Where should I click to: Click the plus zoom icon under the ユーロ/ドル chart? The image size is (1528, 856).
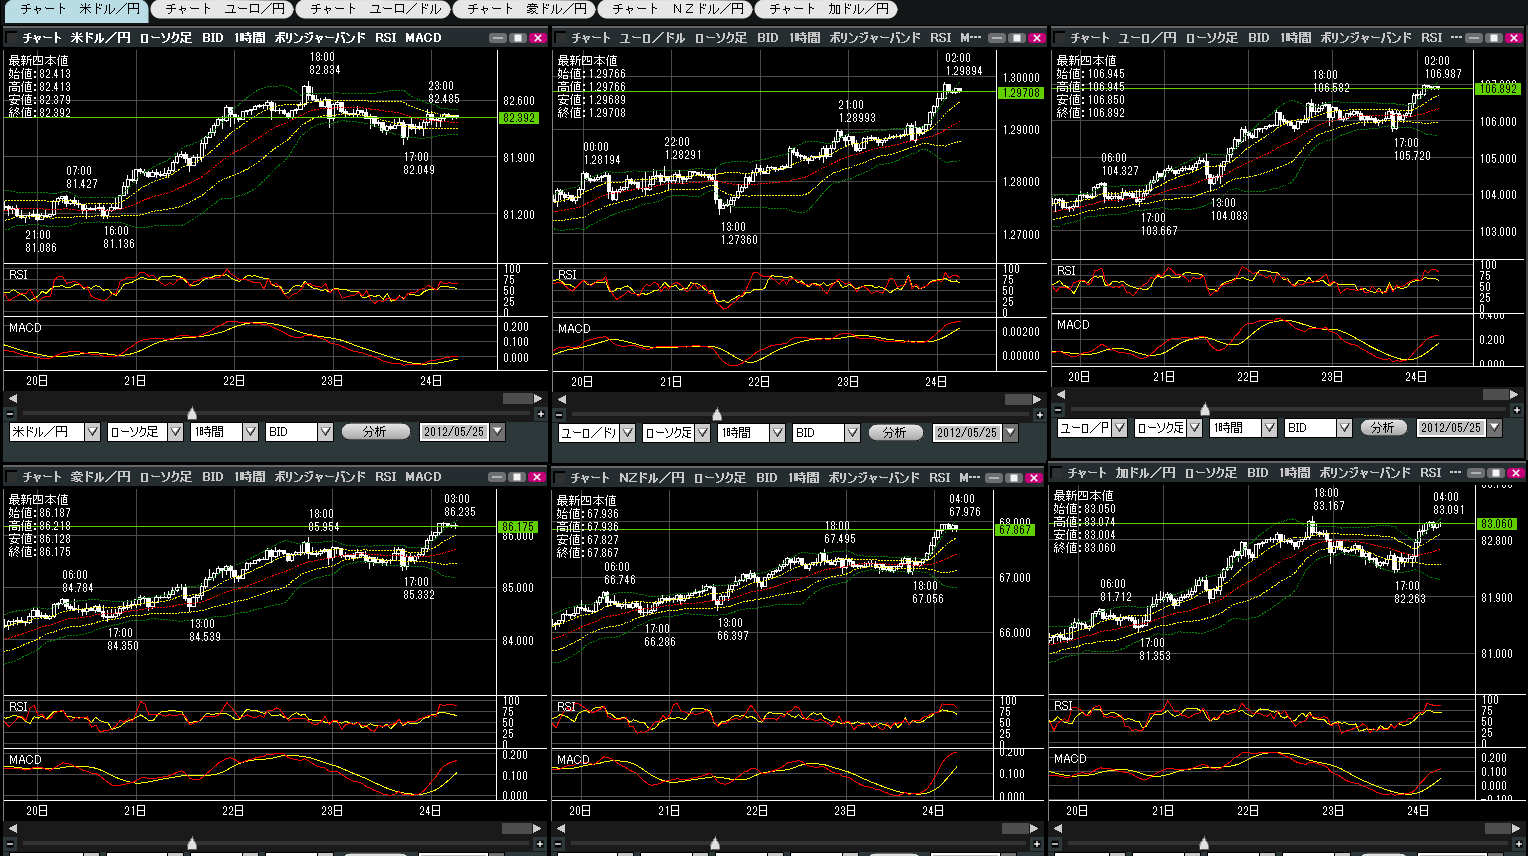click(1039, 415)
